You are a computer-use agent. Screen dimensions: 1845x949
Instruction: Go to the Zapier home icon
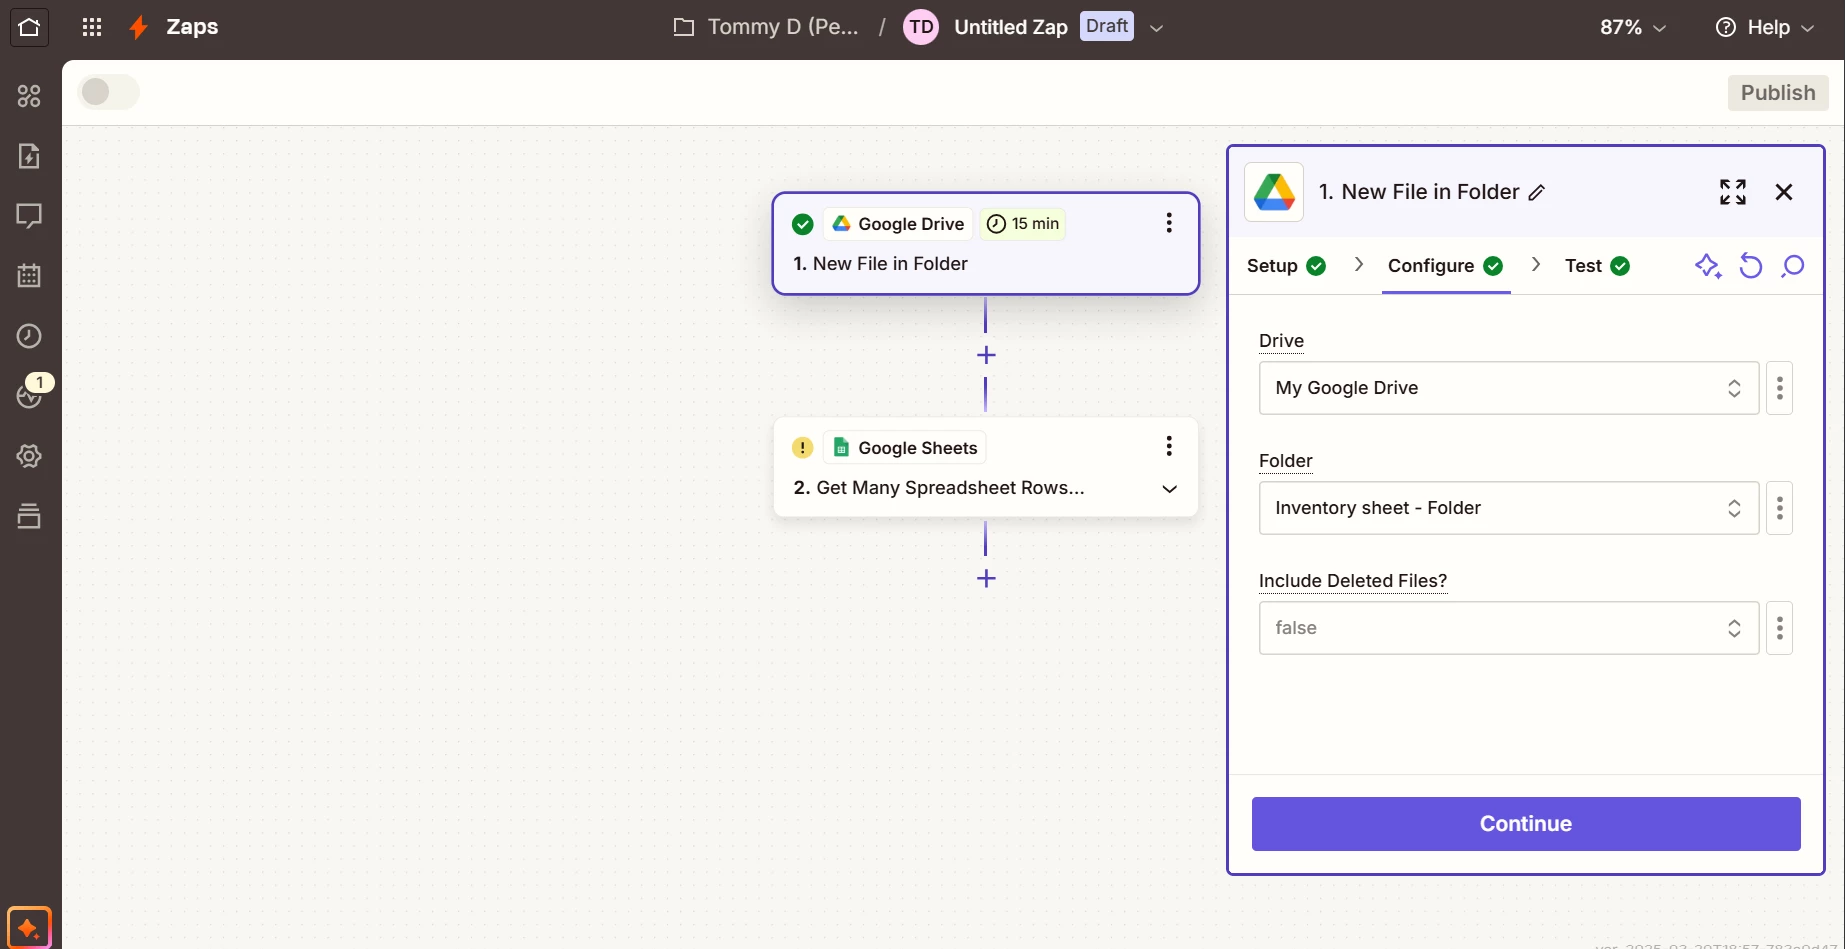[29, 27]
